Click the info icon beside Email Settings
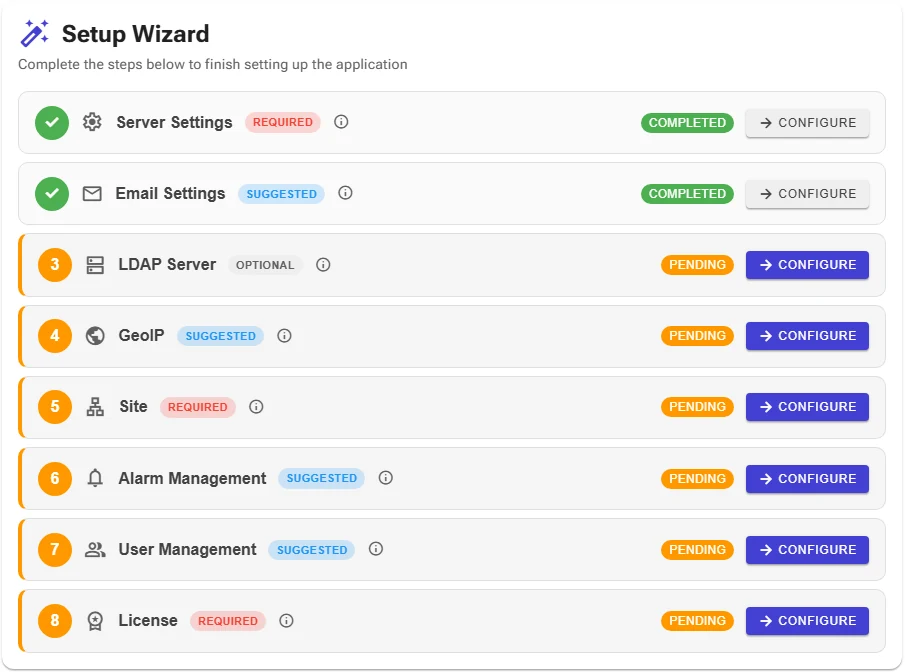The height and width of the screenshot is (672, 905). pos(345,193)
